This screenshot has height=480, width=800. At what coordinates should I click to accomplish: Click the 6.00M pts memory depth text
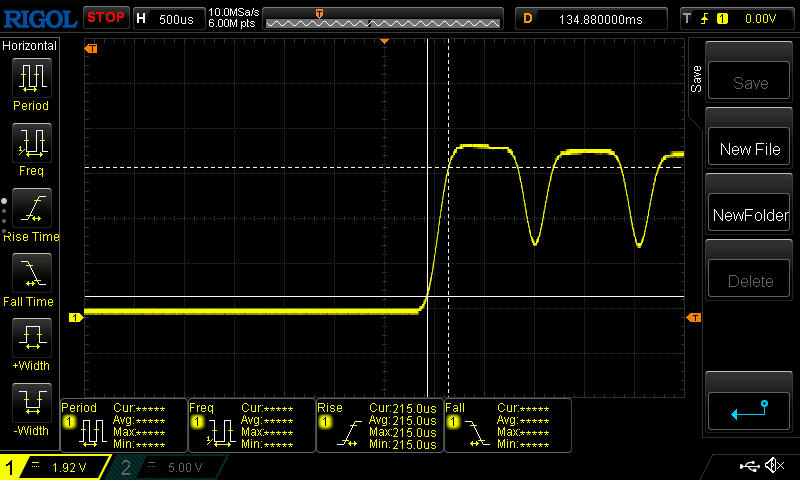(x=232, y=23)
